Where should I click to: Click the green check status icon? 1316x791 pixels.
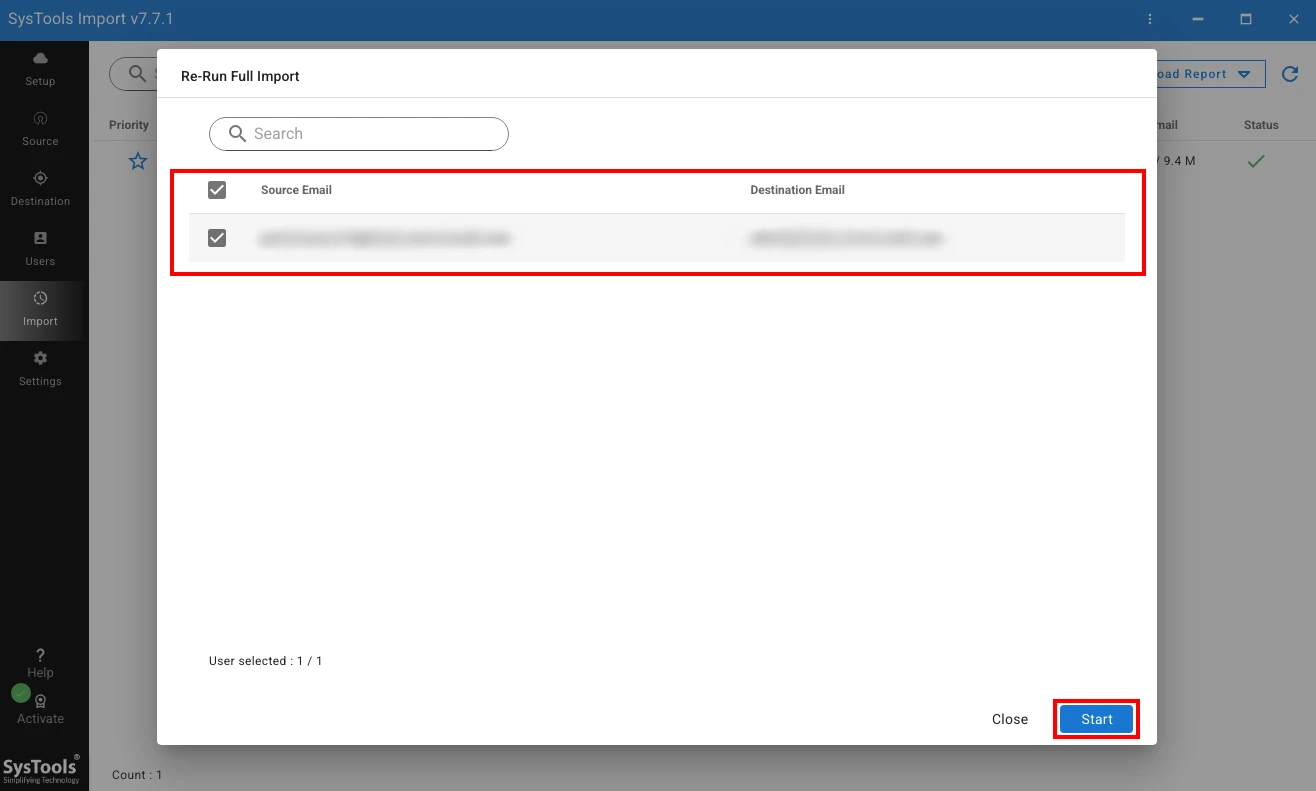pos(1256,161)
